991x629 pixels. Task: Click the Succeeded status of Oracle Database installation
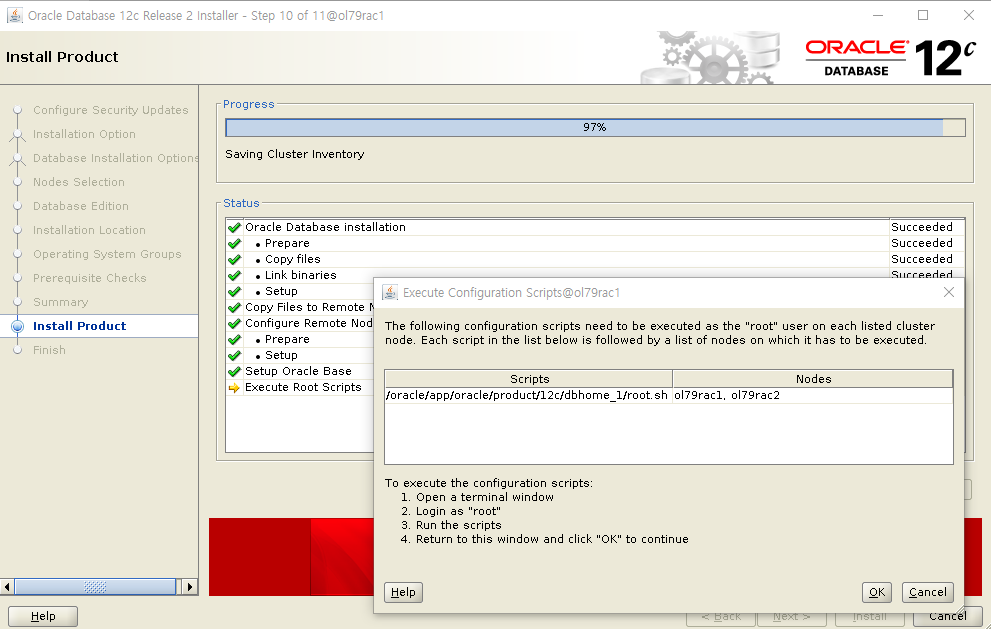point(921,227)
